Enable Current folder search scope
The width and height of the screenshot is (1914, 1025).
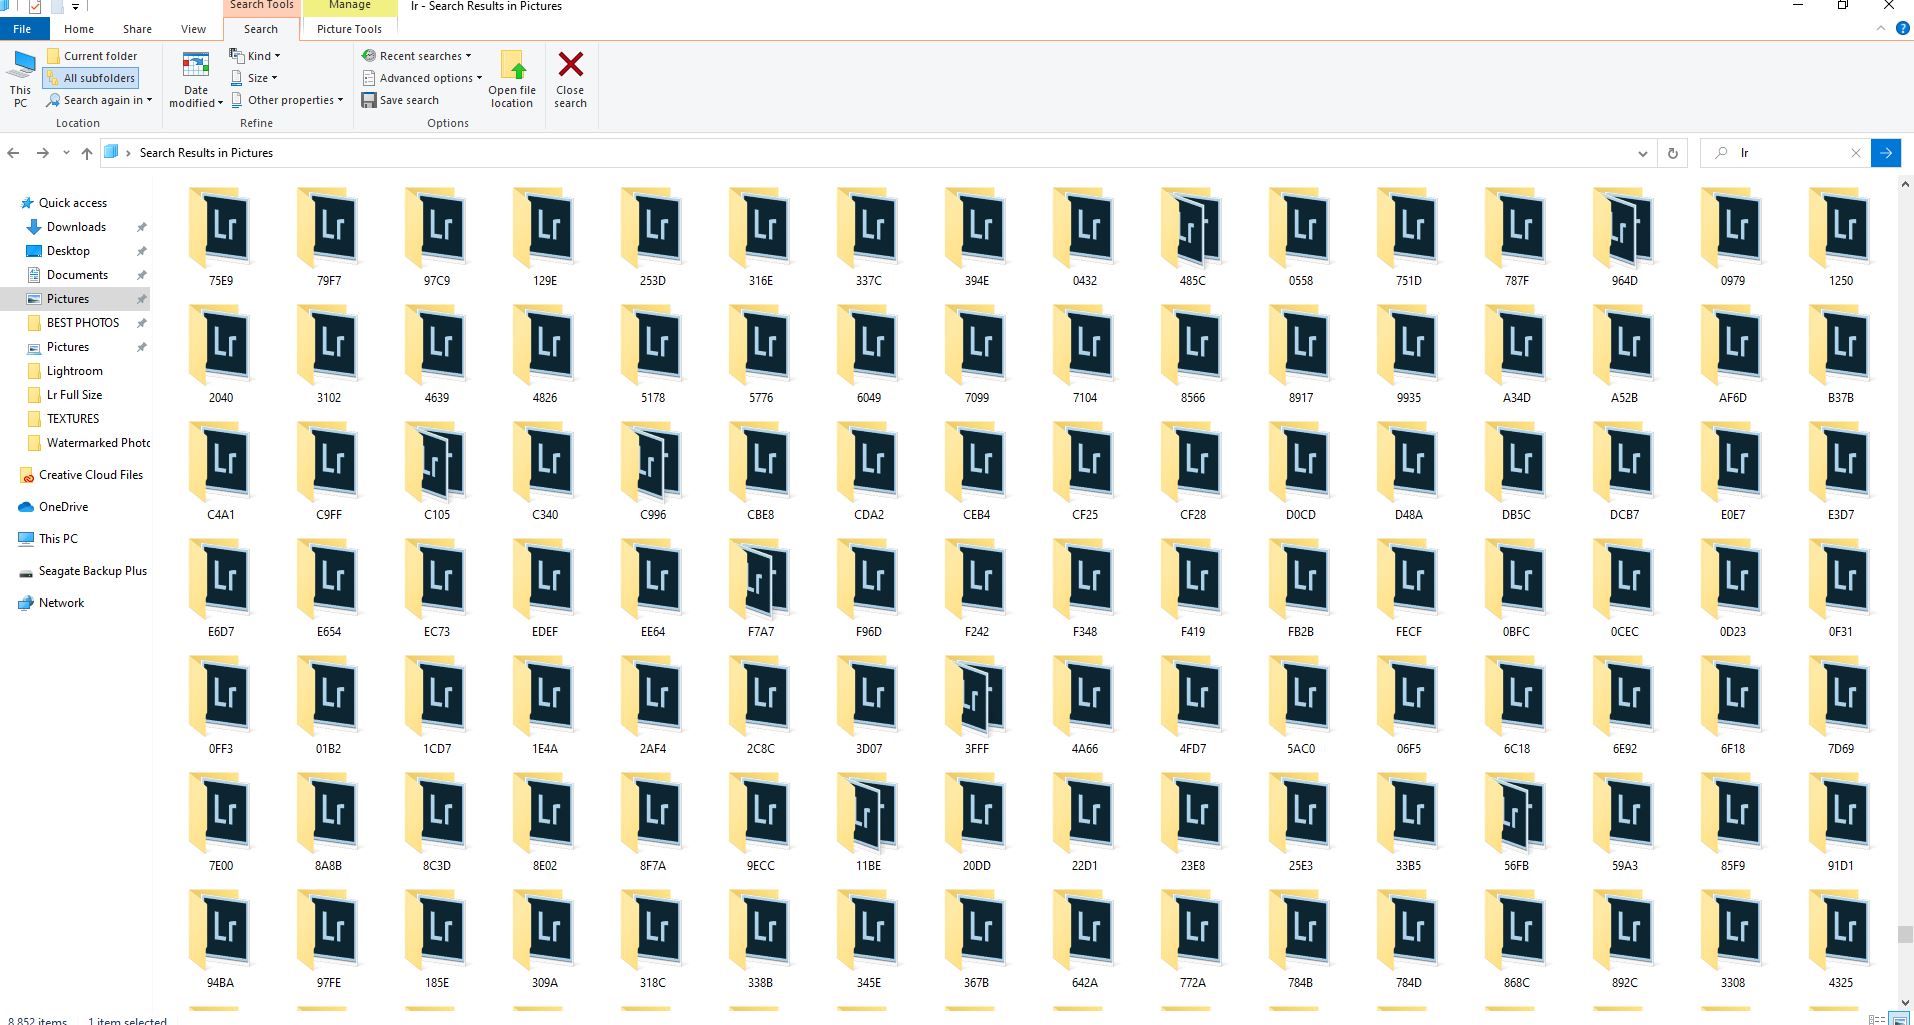(x=94, y=55)
